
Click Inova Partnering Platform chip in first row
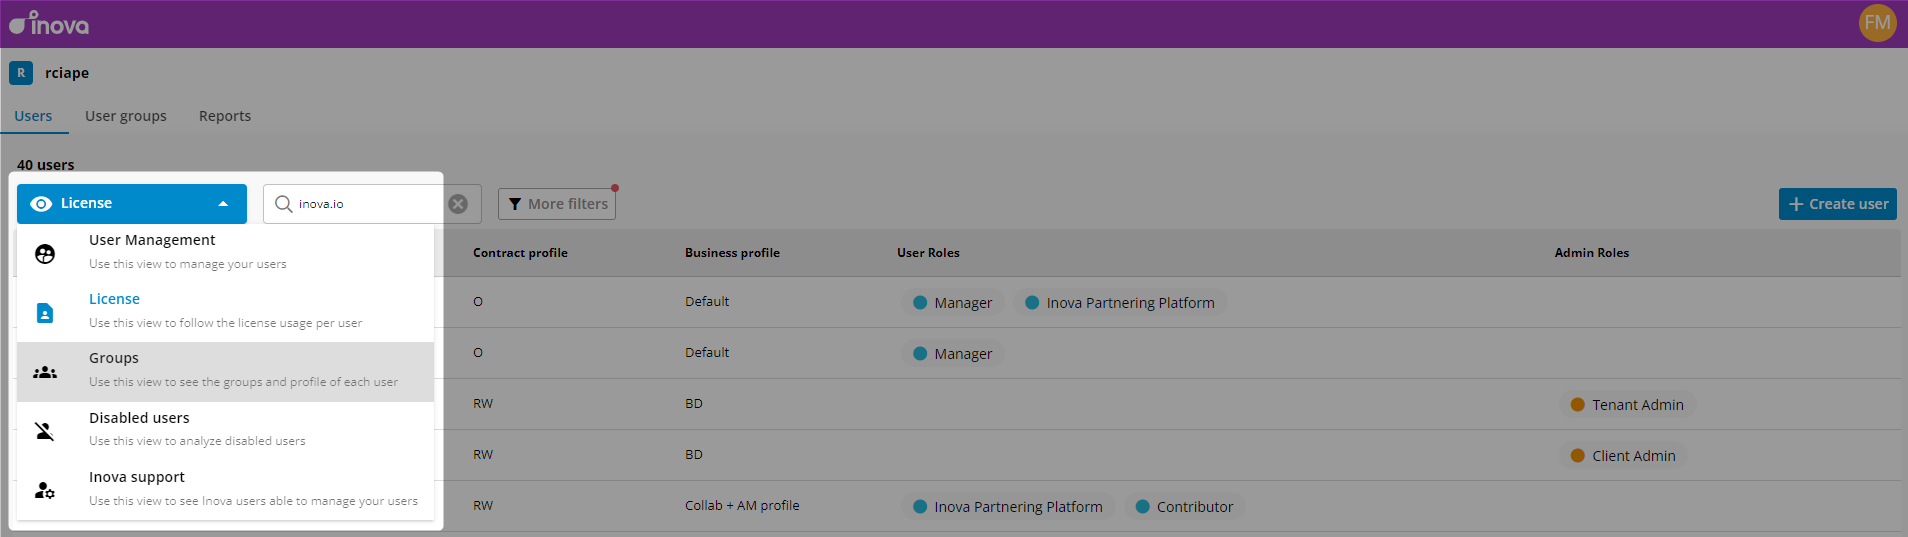1120,303
